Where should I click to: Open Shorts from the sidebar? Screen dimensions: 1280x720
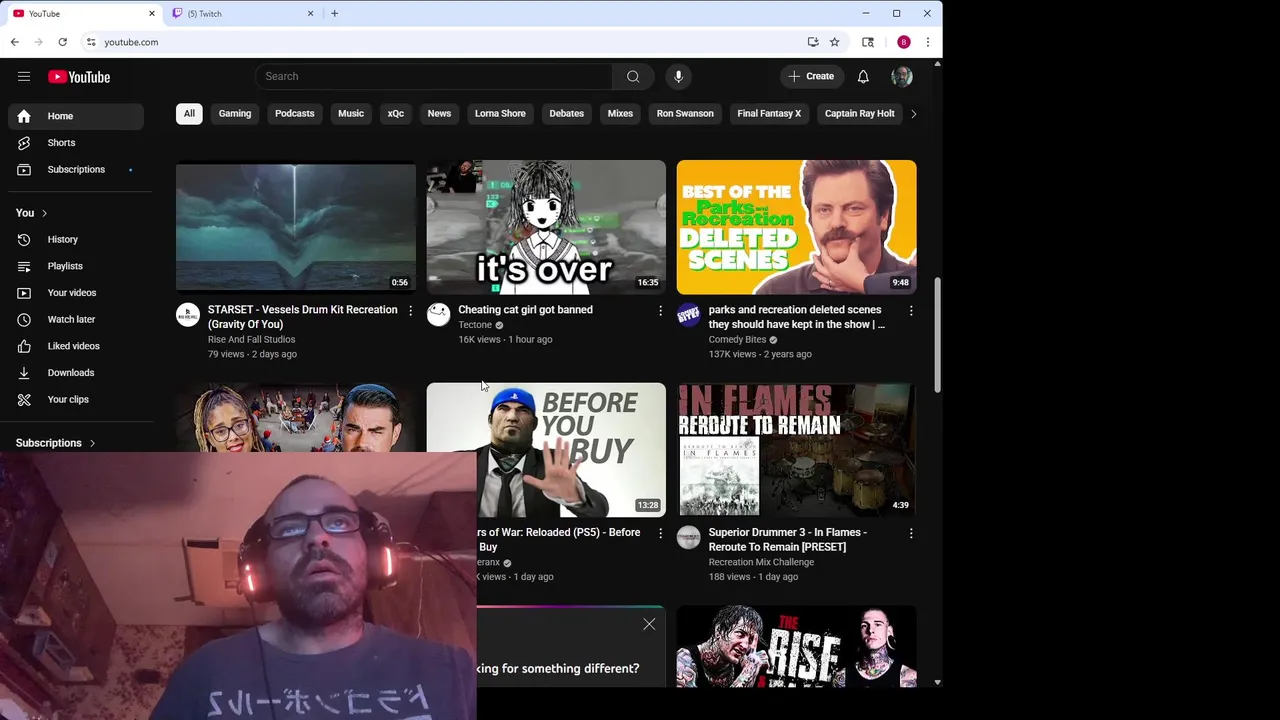(76, 143)
